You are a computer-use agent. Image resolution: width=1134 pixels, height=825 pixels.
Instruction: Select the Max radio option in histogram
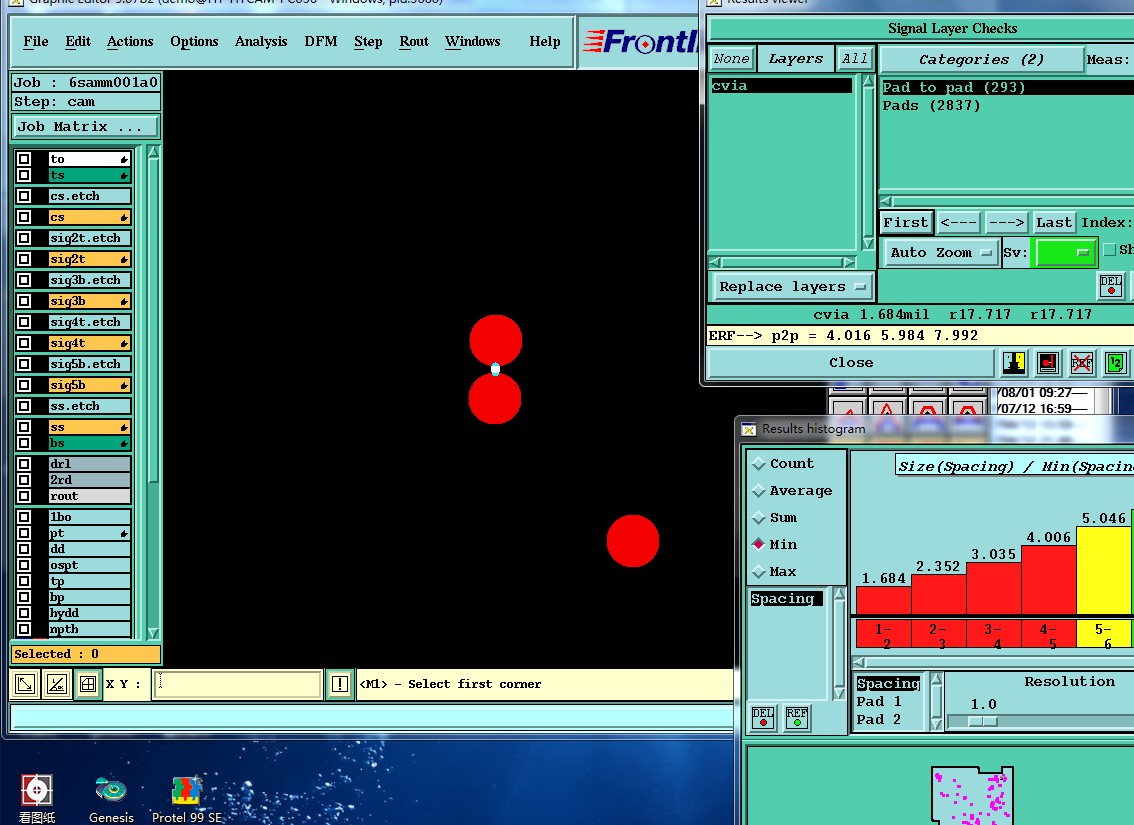(x=759, y=572)
